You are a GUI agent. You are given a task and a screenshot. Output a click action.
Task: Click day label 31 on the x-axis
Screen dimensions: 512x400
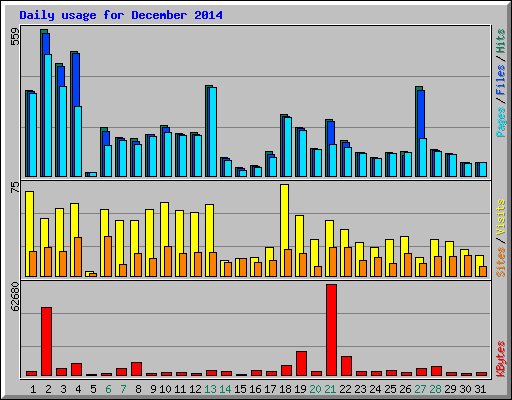pyautogui.click(x=480, y=389)
